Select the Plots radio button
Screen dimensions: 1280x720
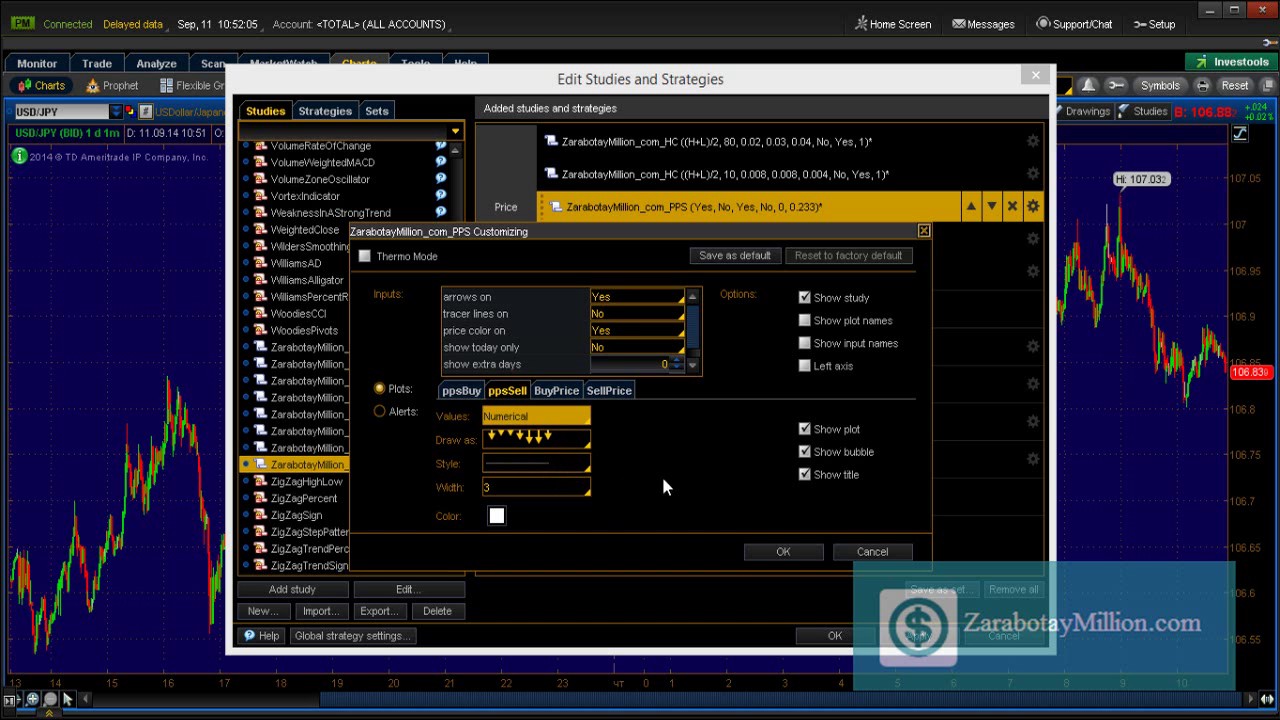[379, 388]
